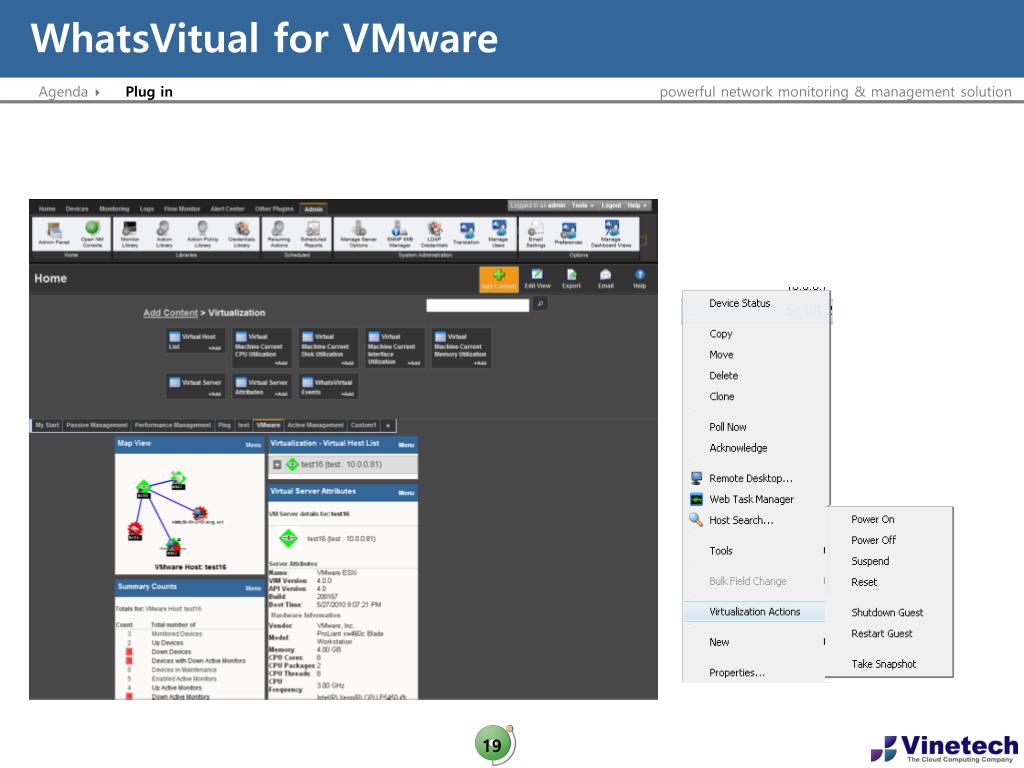
Task: Click the content search input field
Action: pyautogui.click(x=477, y=304)
